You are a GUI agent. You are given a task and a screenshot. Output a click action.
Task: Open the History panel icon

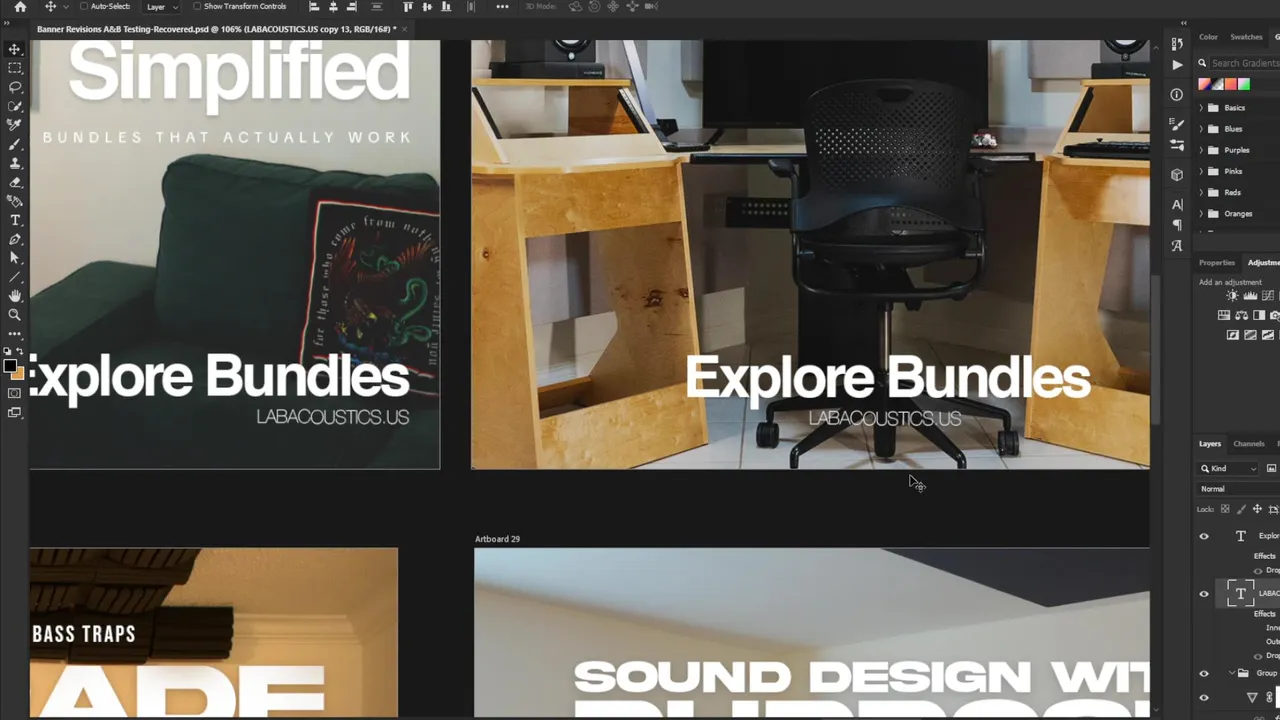pos(1177,44)
